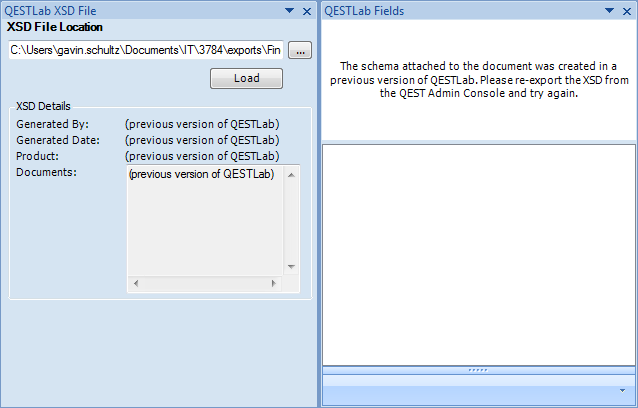Close the QESTLab XSD File pane
This screenshot has width=638, height=408.
pos(307,11)
